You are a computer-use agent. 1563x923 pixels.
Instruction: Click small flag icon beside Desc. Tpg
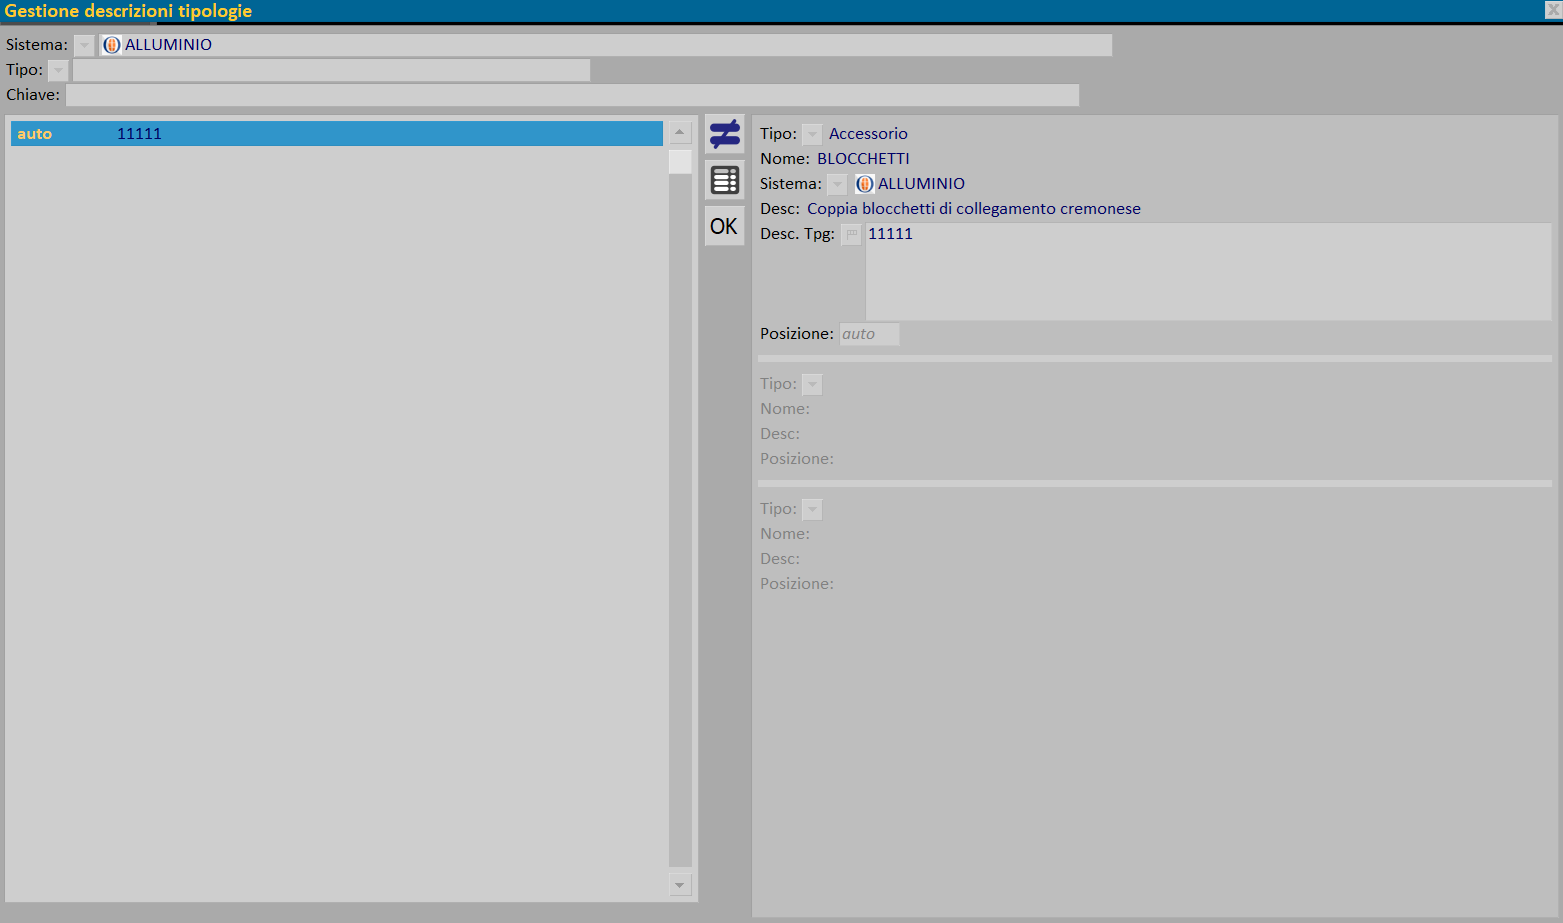(851, 234)
